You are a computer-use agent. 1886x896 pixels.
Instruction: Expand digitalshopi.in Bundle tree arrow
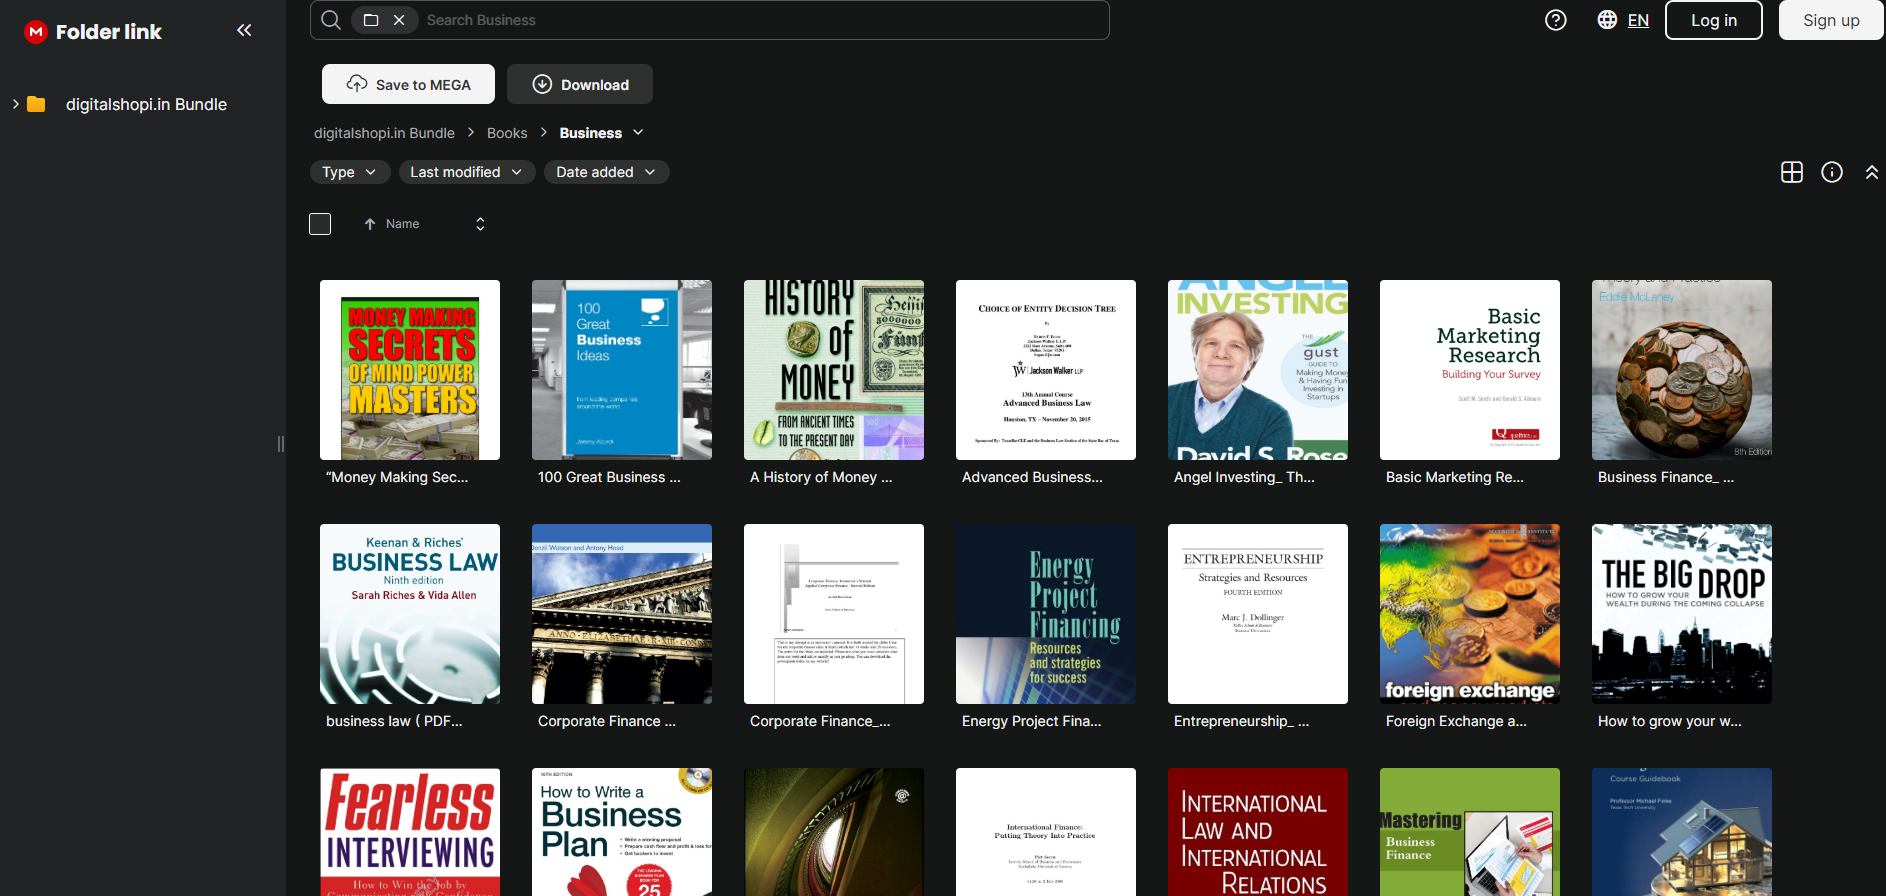coord(15,104)
